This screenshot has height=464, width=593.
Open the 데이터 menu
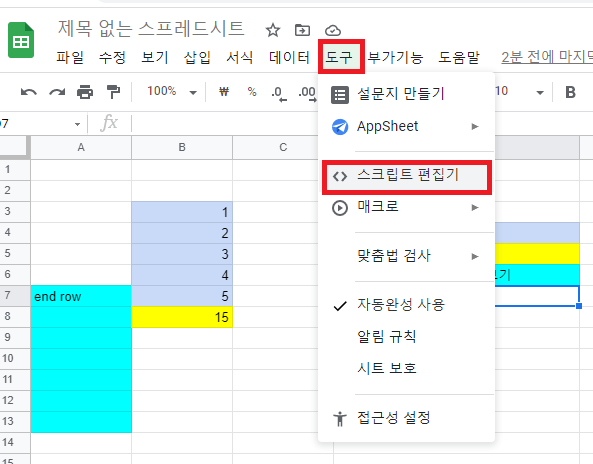289,57
